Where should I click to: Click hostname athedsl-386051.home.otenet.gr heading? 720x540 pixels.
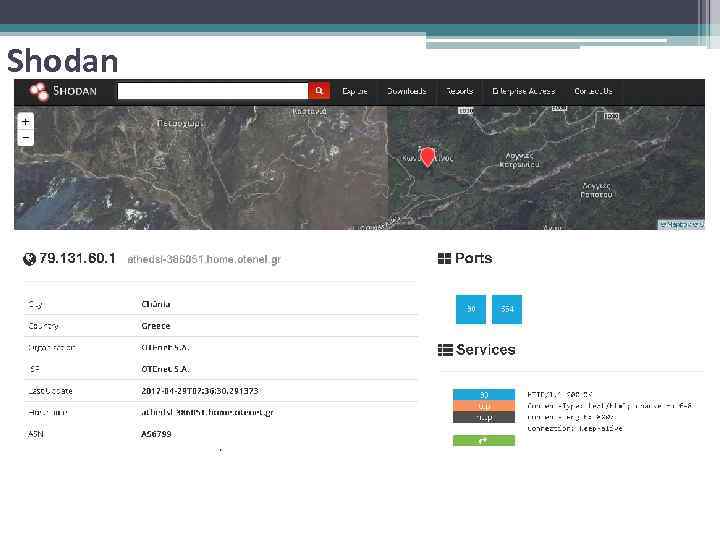pyautogui.click(x=204, y=259)
